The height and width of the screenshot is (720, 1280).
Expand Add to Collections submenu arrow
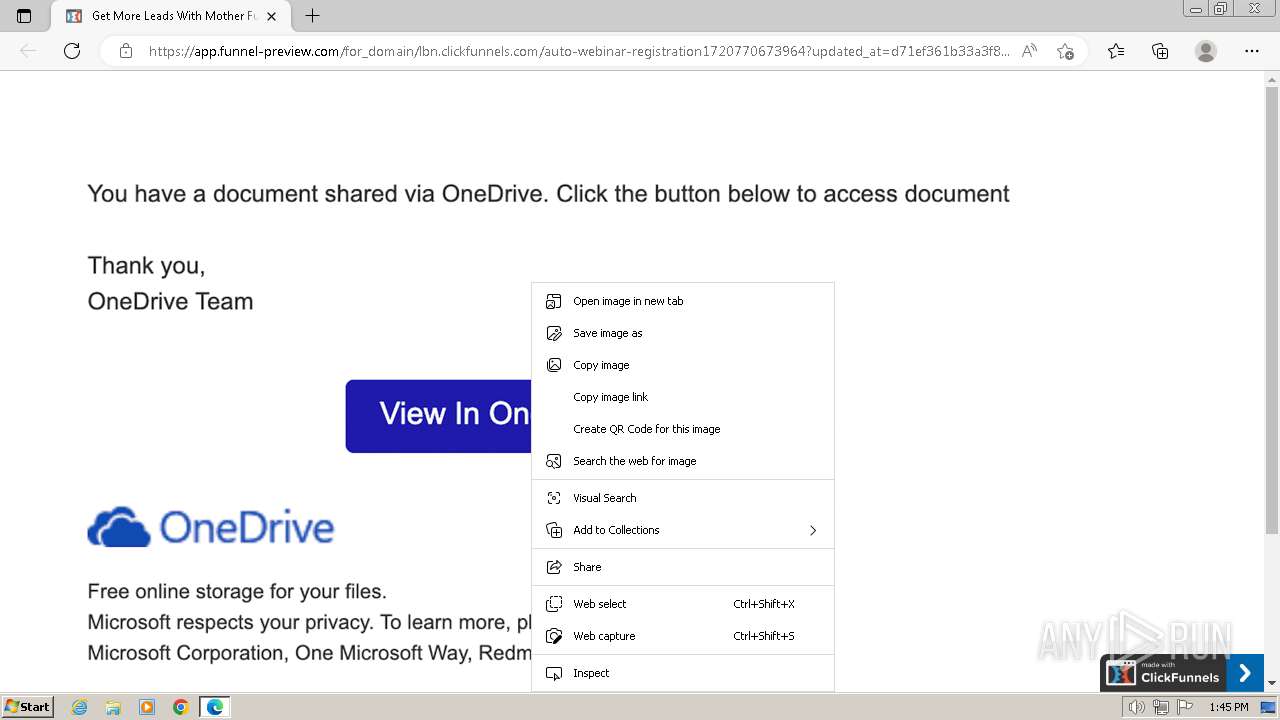[812, 530]
